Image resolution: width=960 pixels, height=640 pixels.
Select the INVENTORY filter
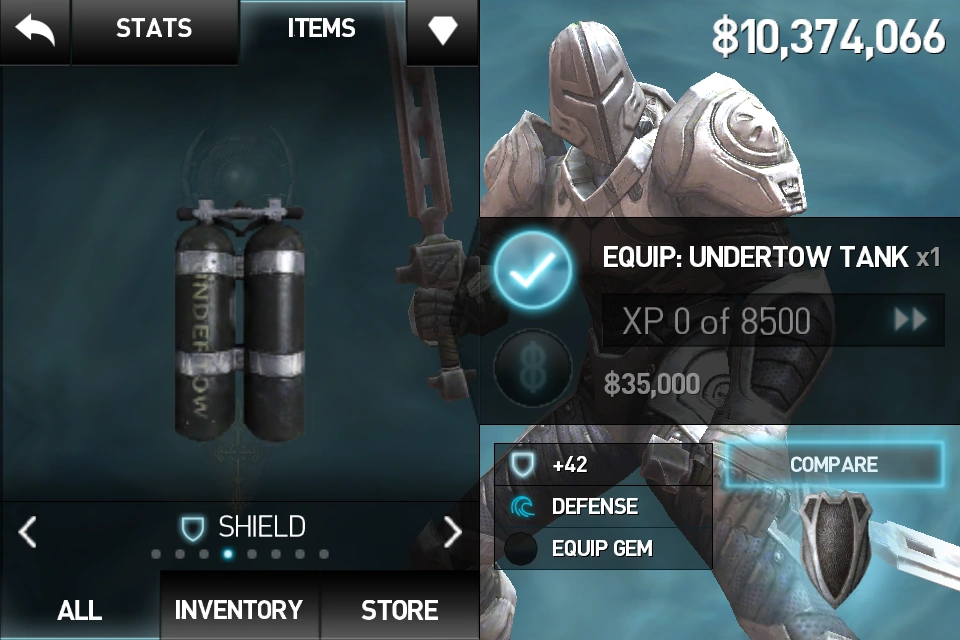point(239,609)
